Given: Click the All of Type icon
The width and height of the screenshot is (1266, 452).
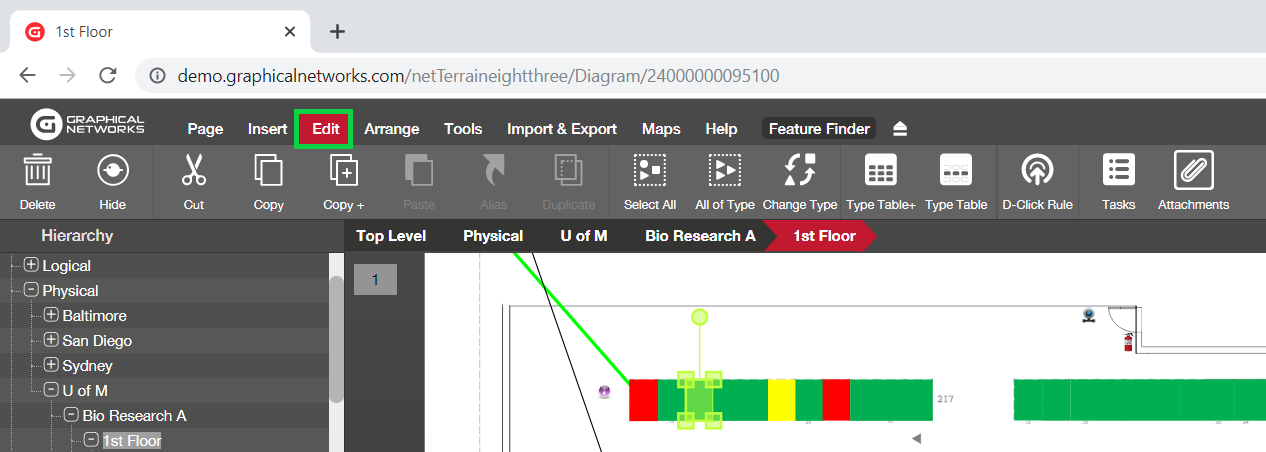Looking at the screenshot, I should tap(725, 170).
